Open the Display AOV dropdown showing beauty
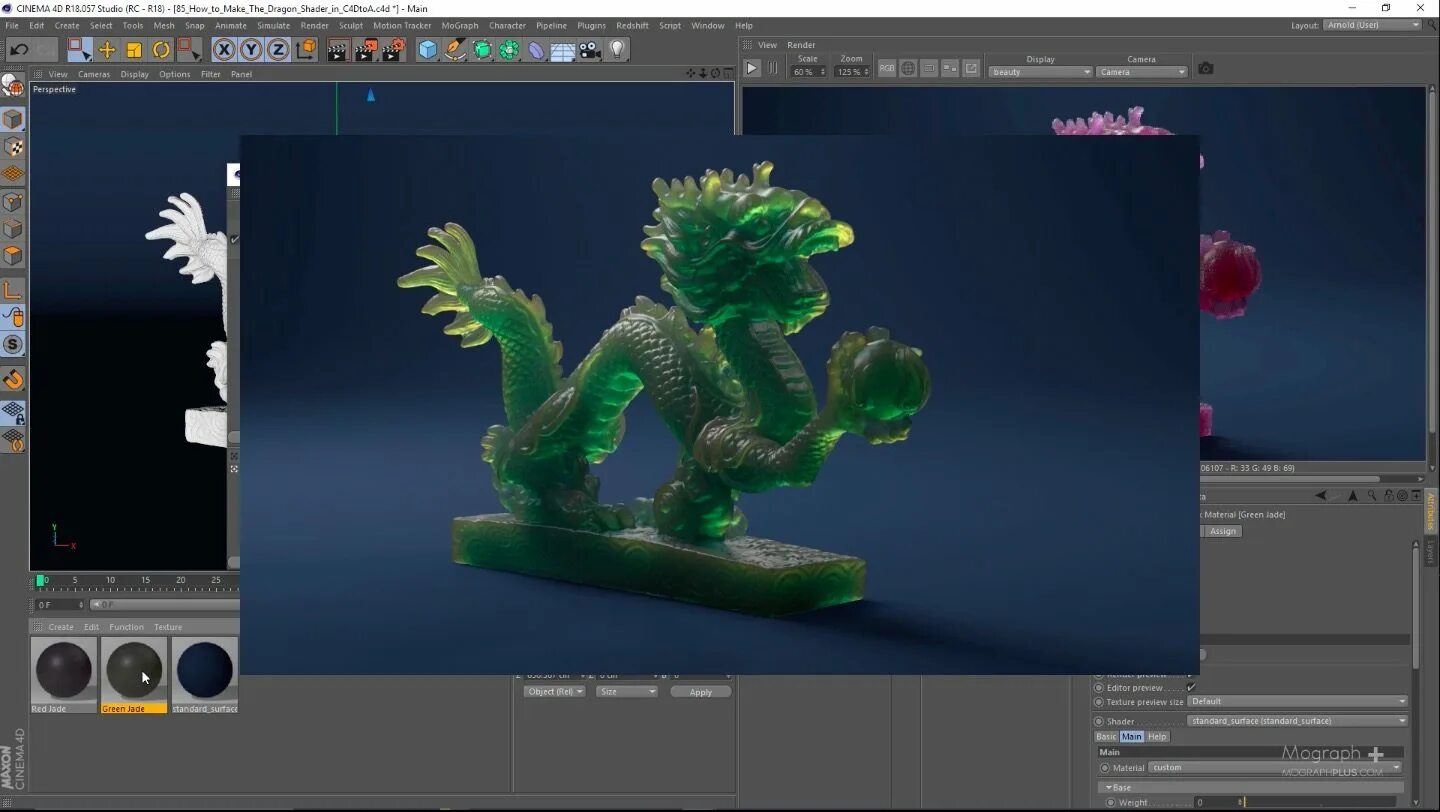 pyautogui.click(x=1040, y=72)
